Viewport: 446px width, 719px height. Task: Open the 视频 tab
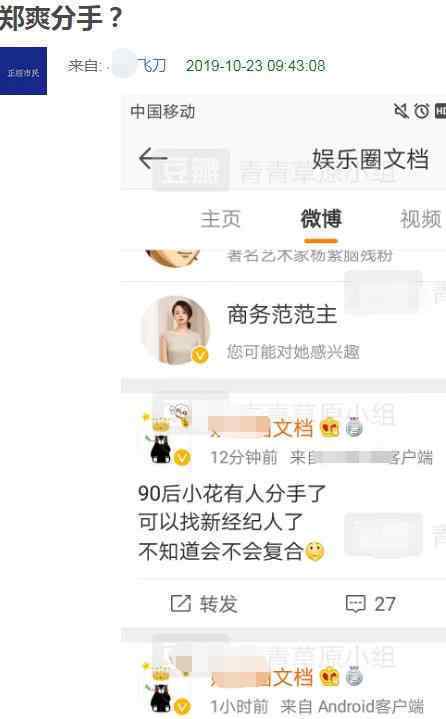[421, 219]
